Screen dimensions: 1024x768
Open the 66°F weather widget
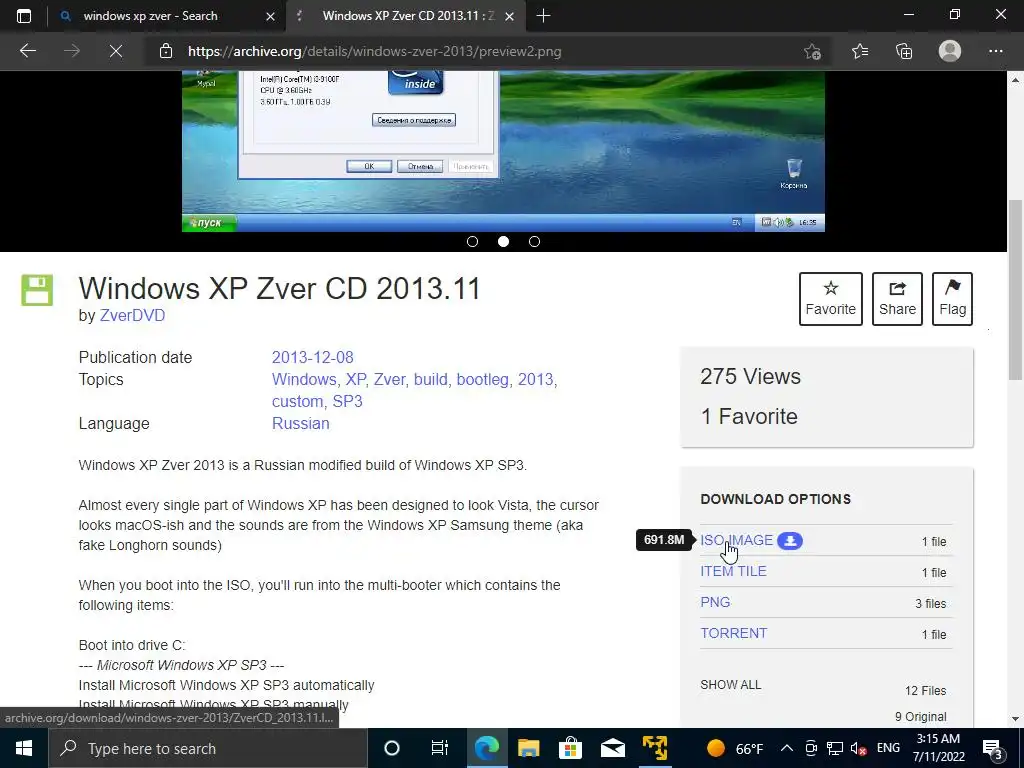tap(735, 748)
